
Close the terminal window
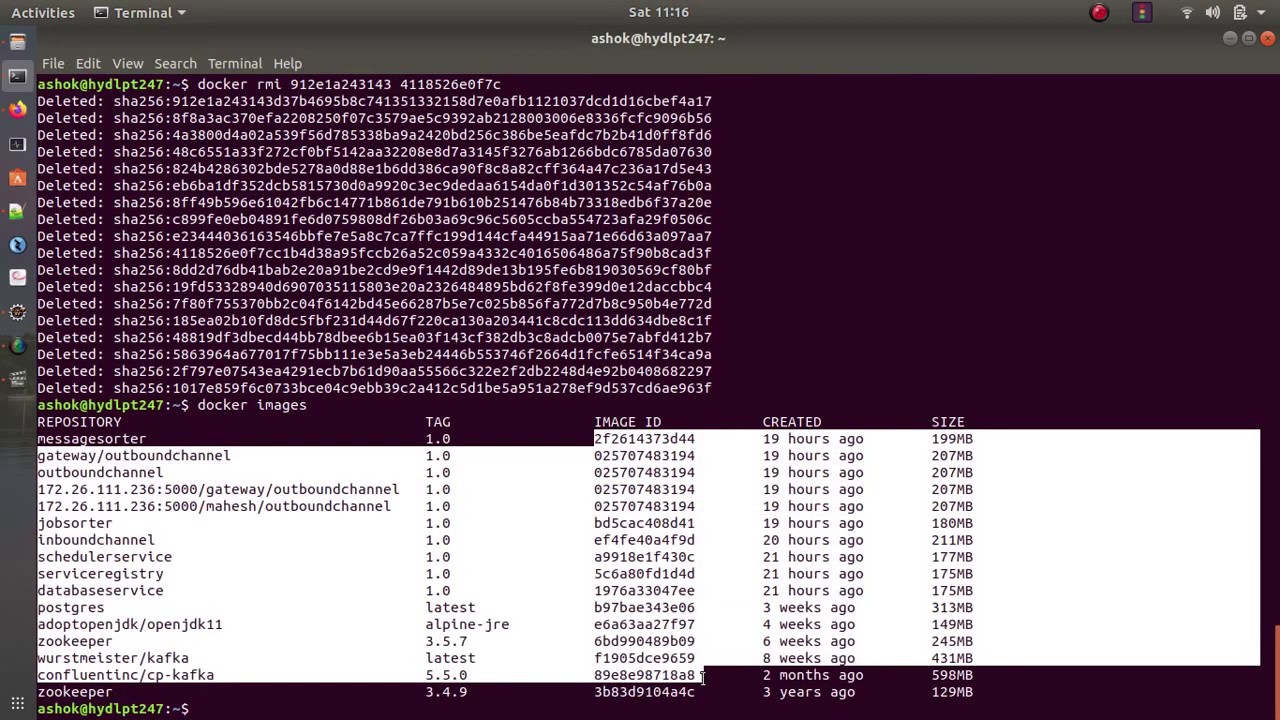[x=1268, y=38]
